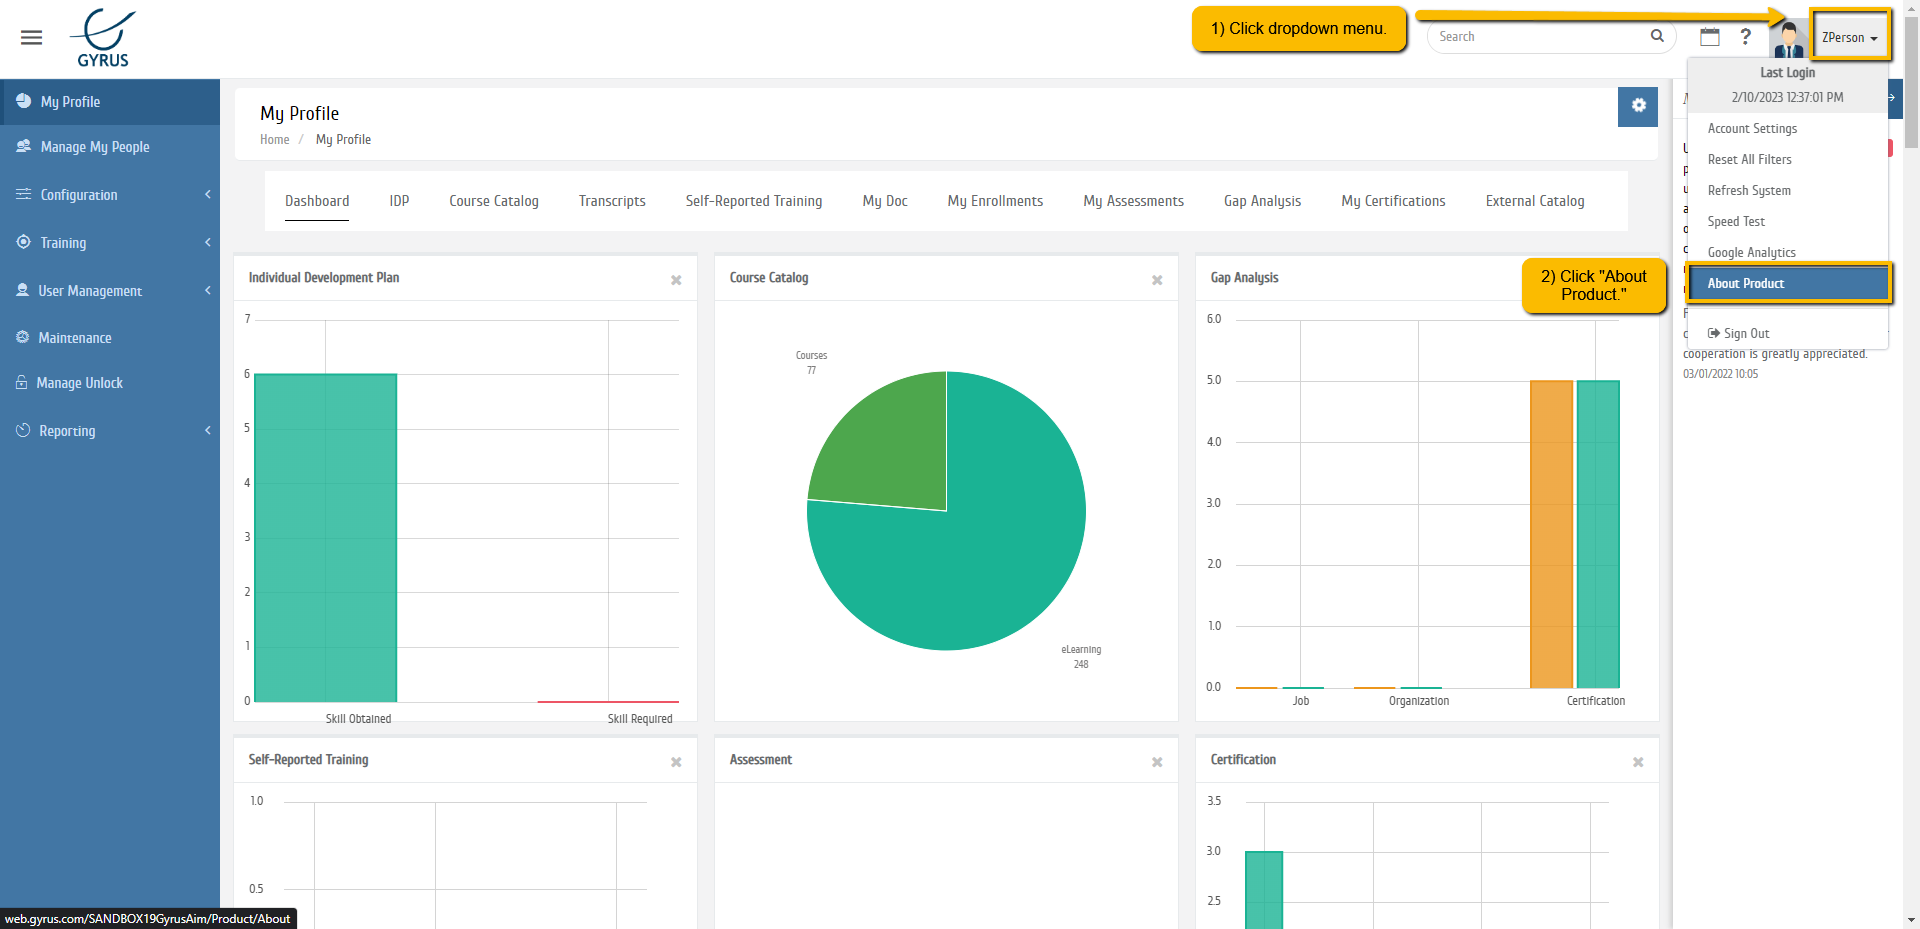Click the Gyrus logo
The height and width of the screenshot is (929, 1920).
click(x=103, y=38)
